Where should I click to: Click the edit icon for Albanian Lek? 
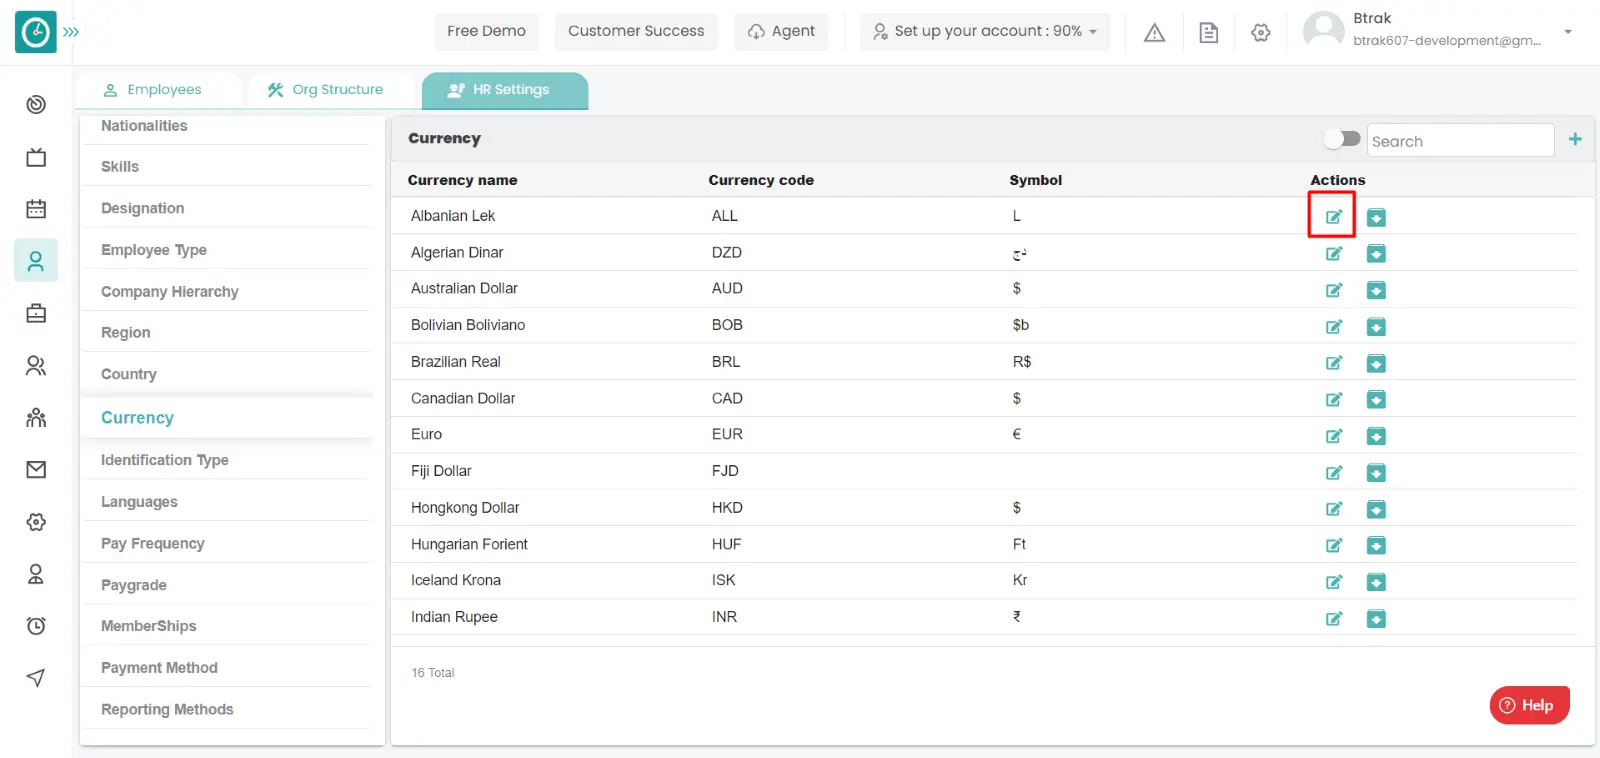(x=1333, y=217)
